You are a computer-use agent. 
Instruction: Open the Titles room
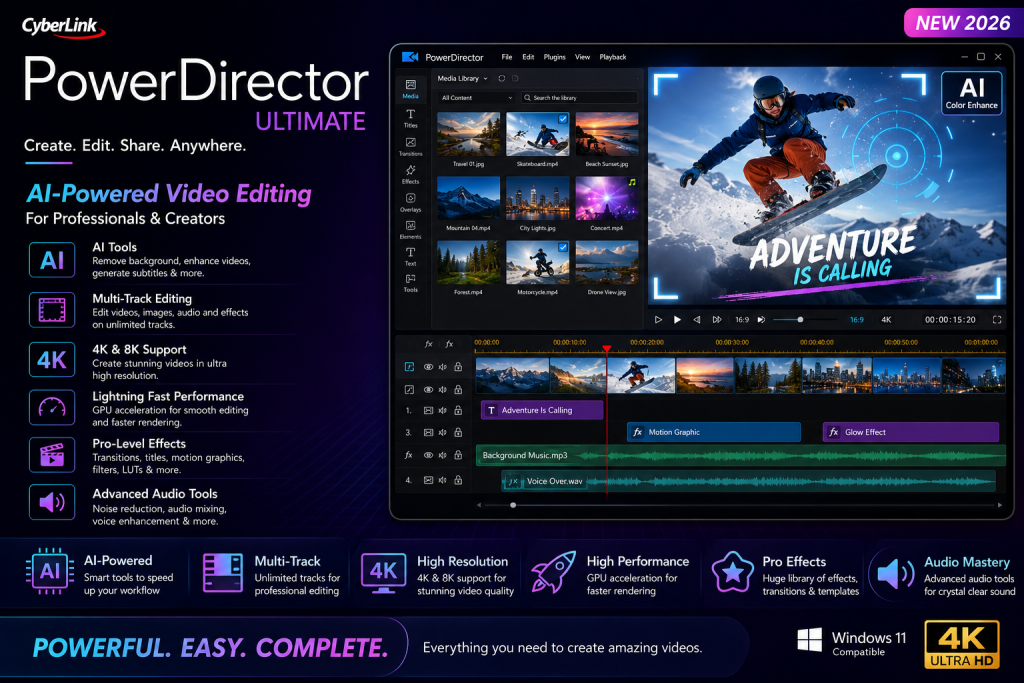[410, 118]
